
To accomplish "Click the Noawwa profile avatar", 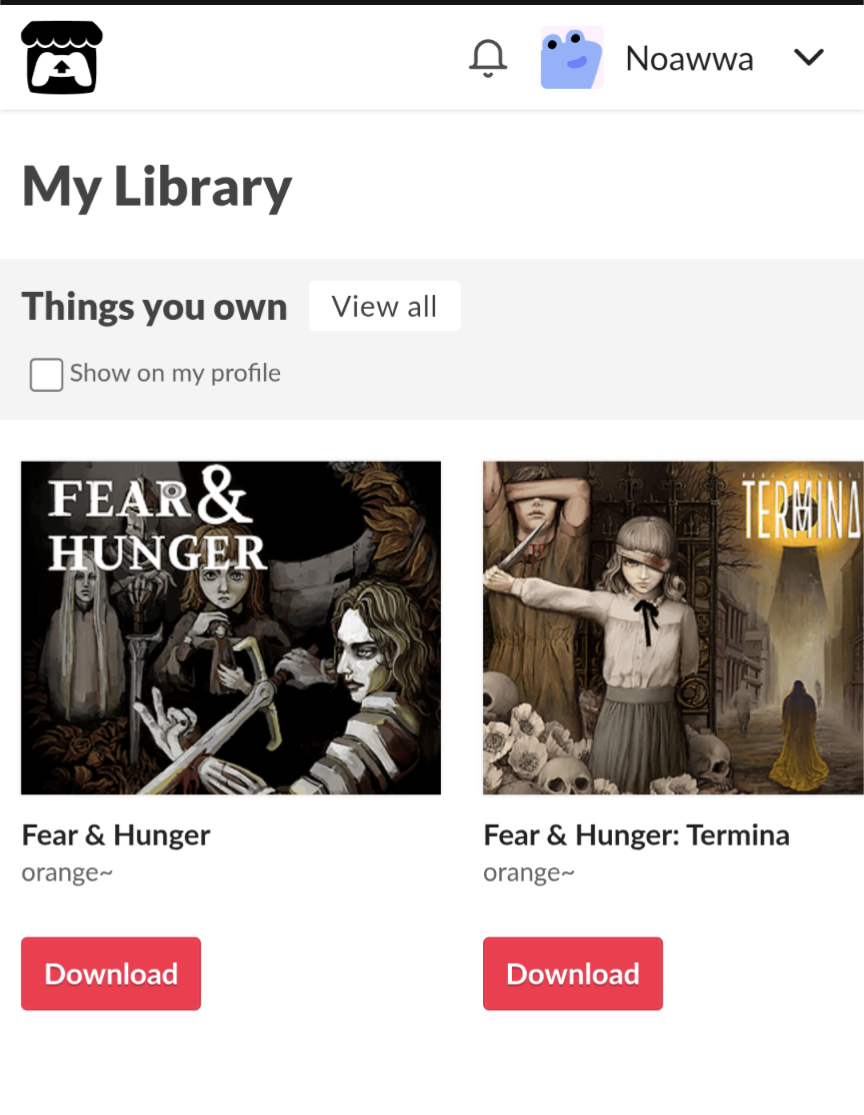I will (x=572, y=58).
